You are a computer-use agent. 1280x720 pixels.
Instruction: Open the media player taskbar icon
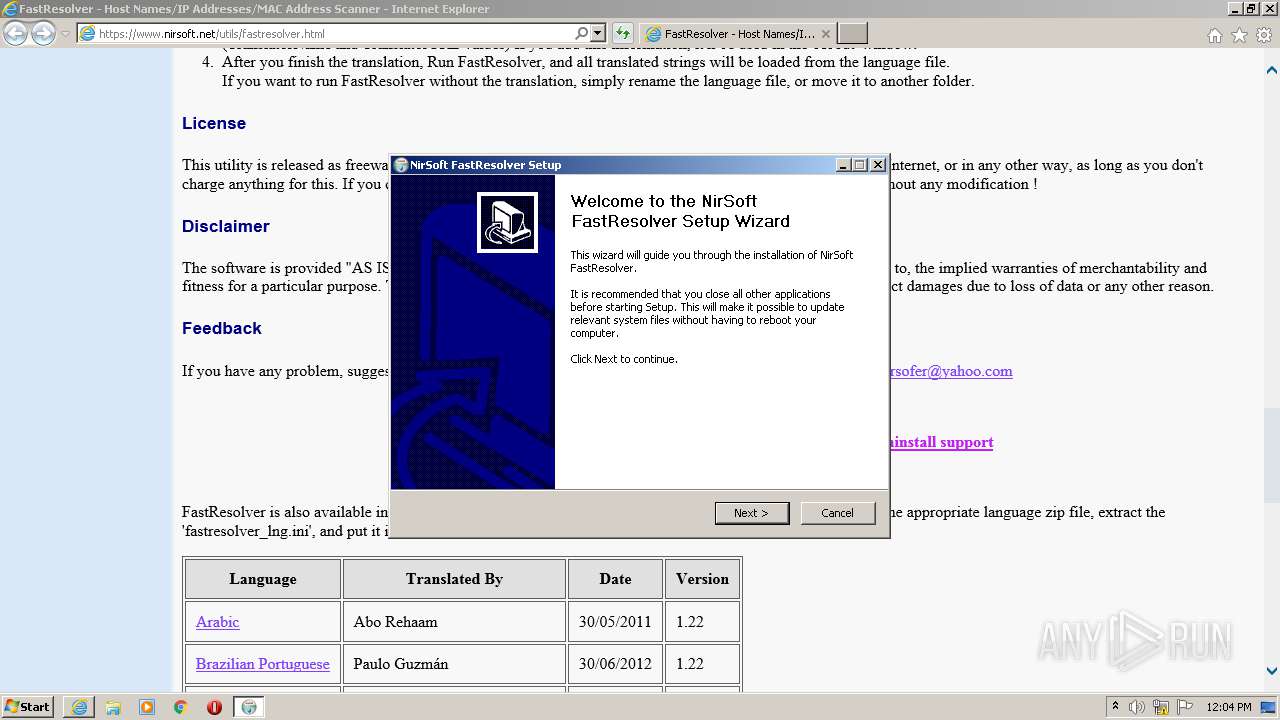coord(147,707)
